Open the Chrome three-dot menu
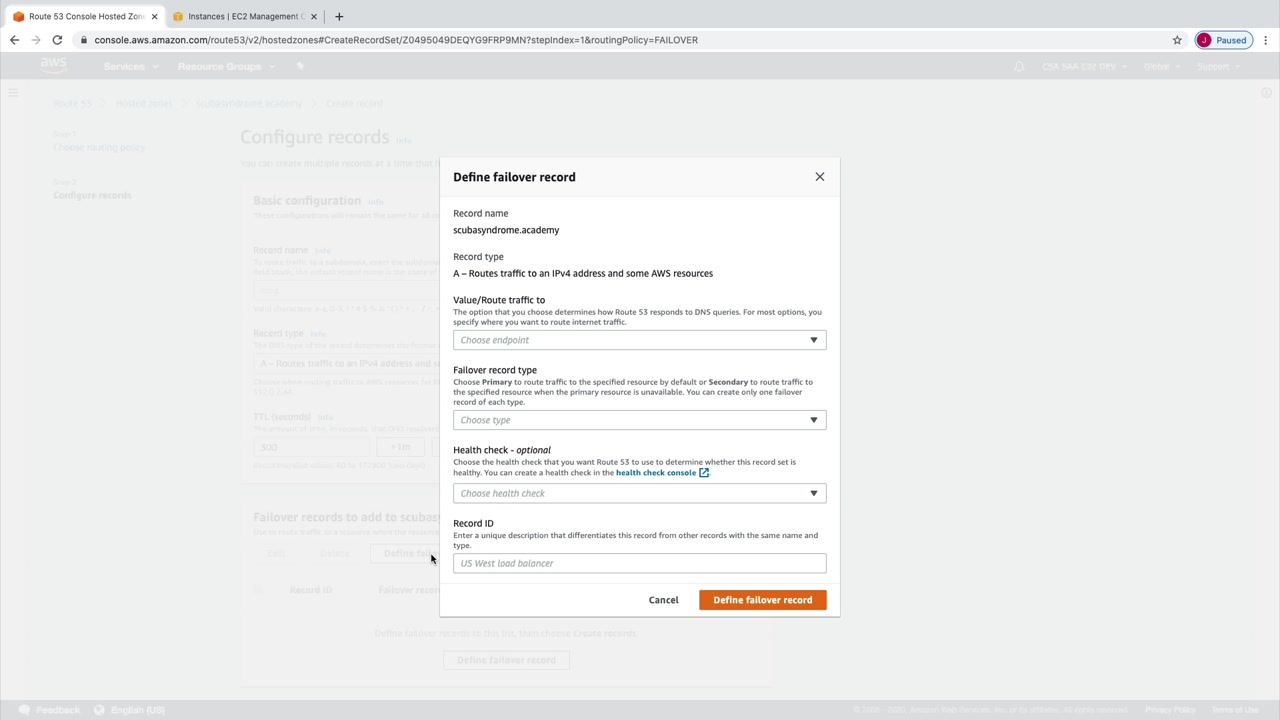Image resolution: width=1280 pixels, height=720 pixels. (1266, 40)
